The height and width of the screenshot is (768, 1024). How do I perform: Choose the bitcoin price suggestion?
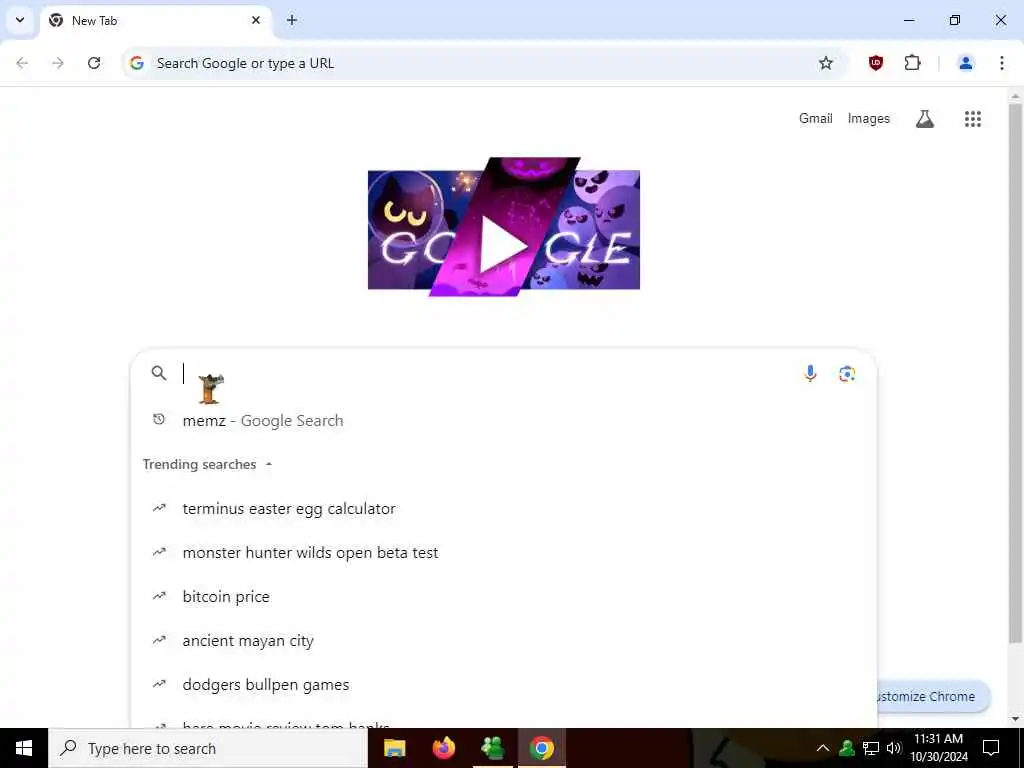click(x=504, y=596)
